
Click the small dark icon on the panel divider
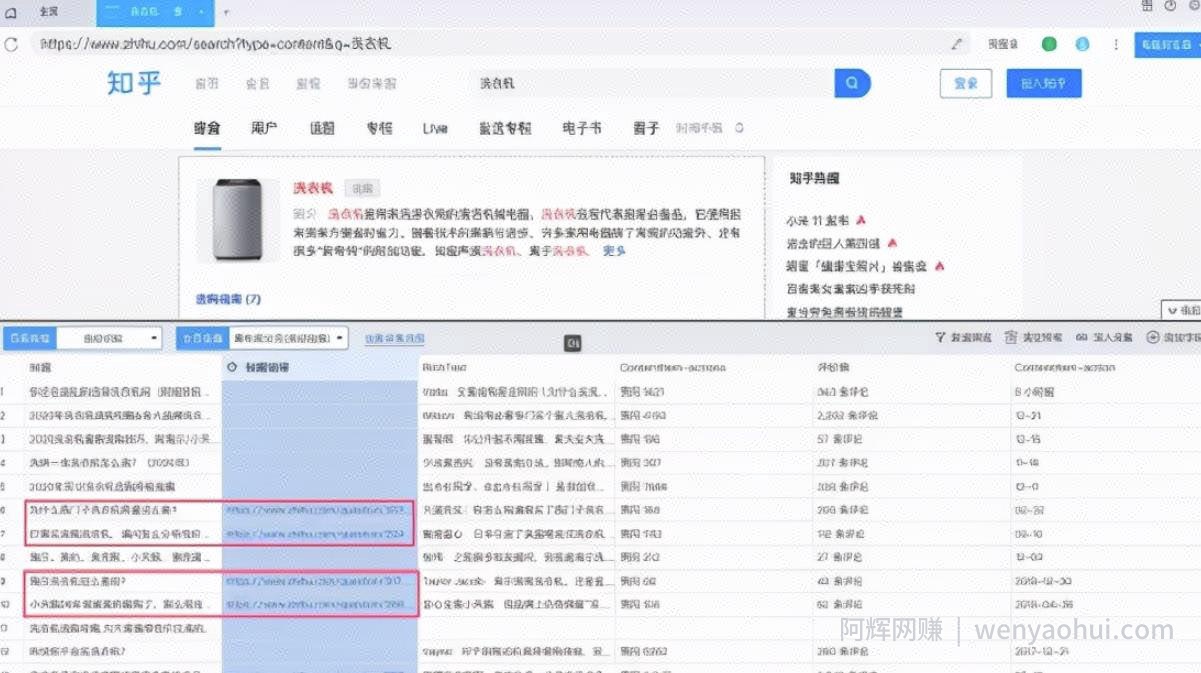coord(573,343)
